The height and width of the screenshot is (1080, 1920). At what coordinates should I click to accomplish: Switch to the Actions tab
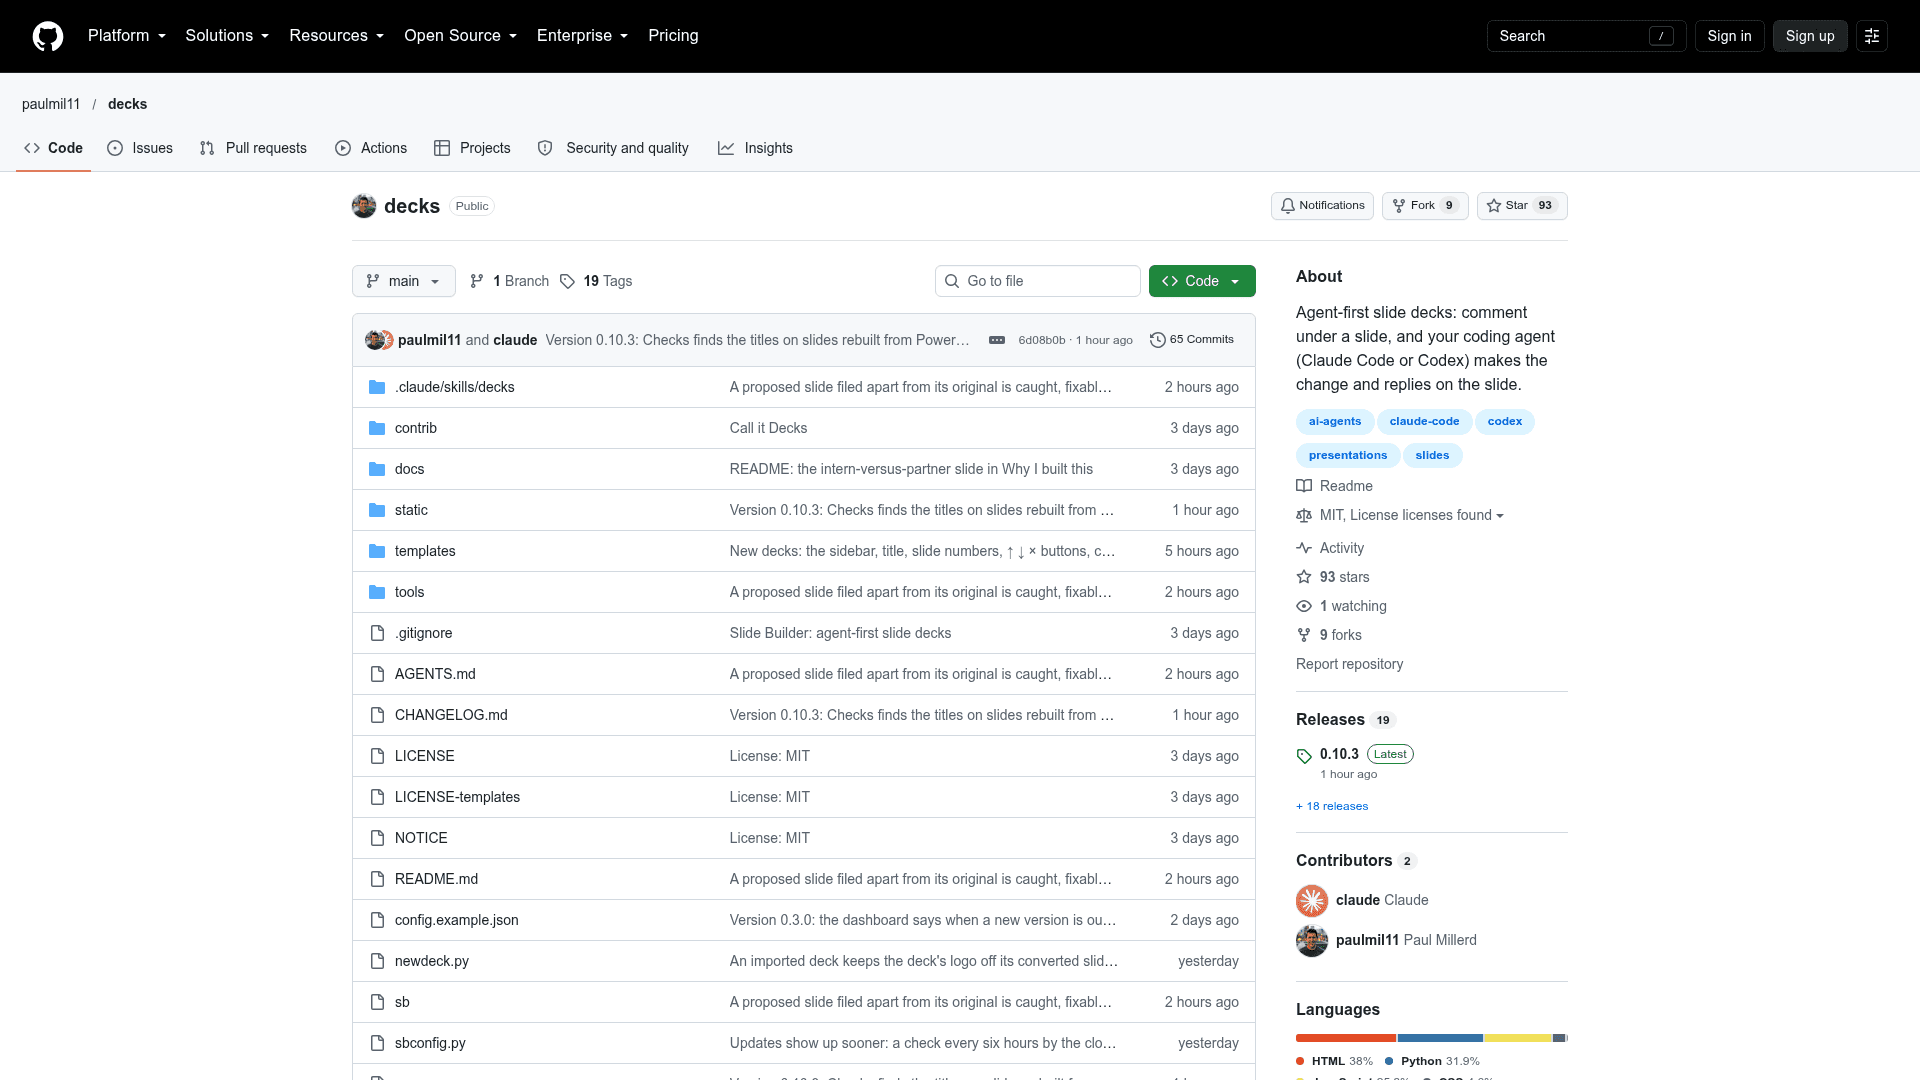click(x=371, y=148)
